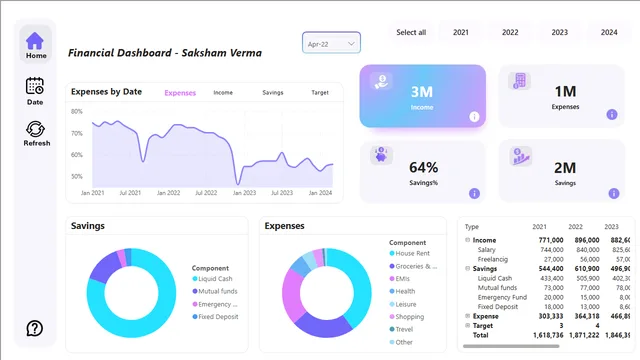Open the Apr-22 month dropdown
The height and width of the screenshot is (360, 640).
point(331,43)
